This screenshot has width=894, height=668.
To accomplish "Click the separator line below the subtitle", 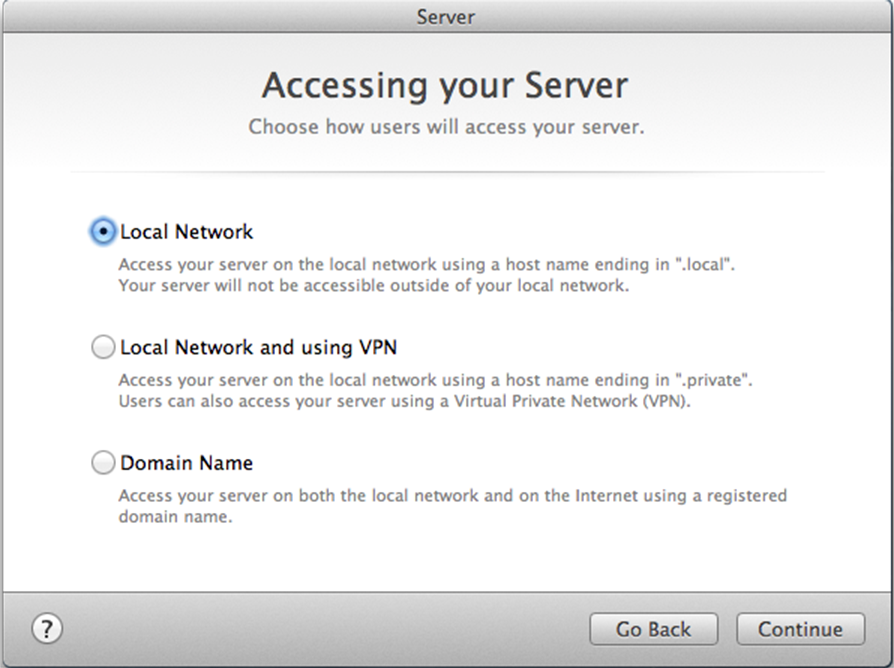I will coord(447,171).
